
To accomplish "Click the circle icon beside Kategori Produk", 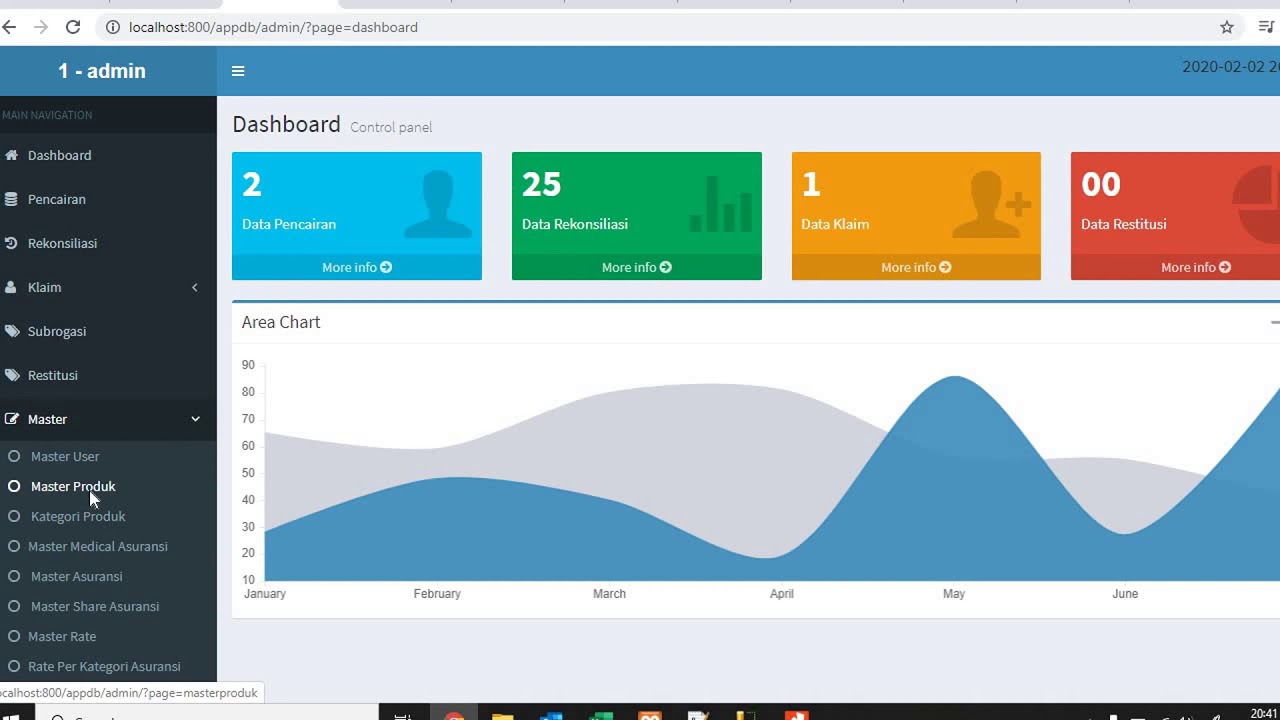I will coord(14,516).
